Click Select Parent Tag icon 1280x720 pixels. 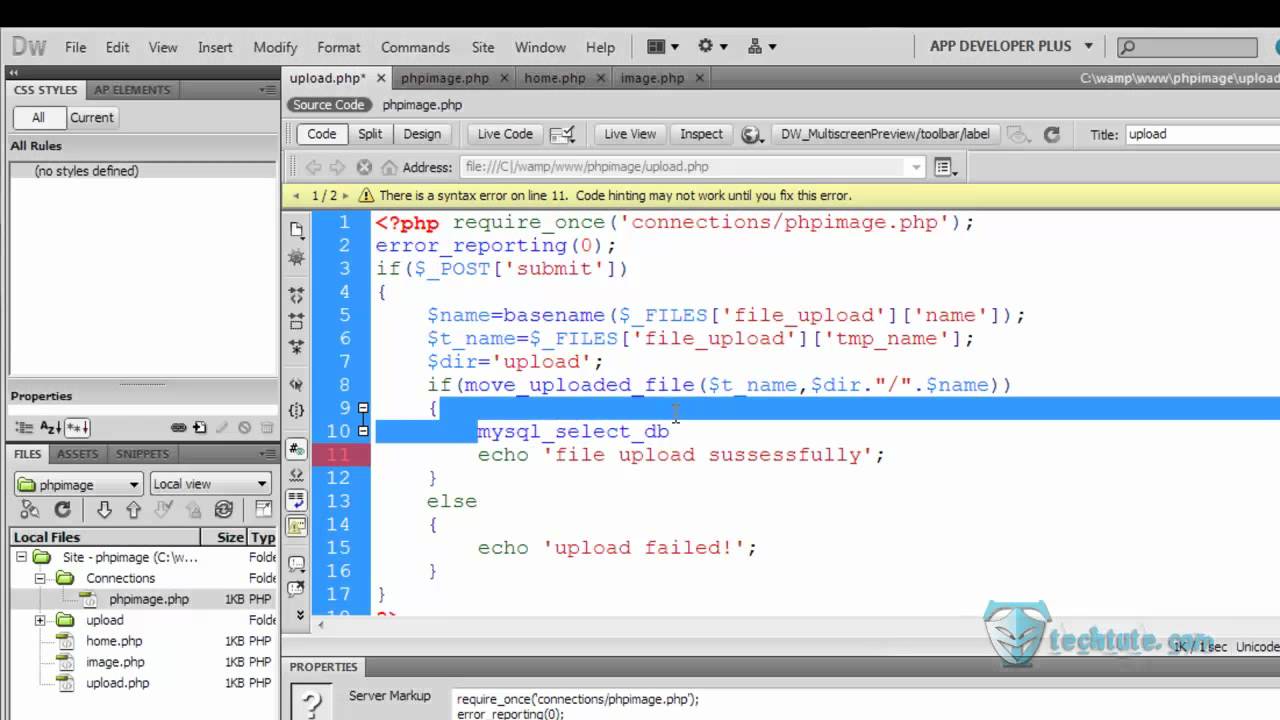coord(297,384)
